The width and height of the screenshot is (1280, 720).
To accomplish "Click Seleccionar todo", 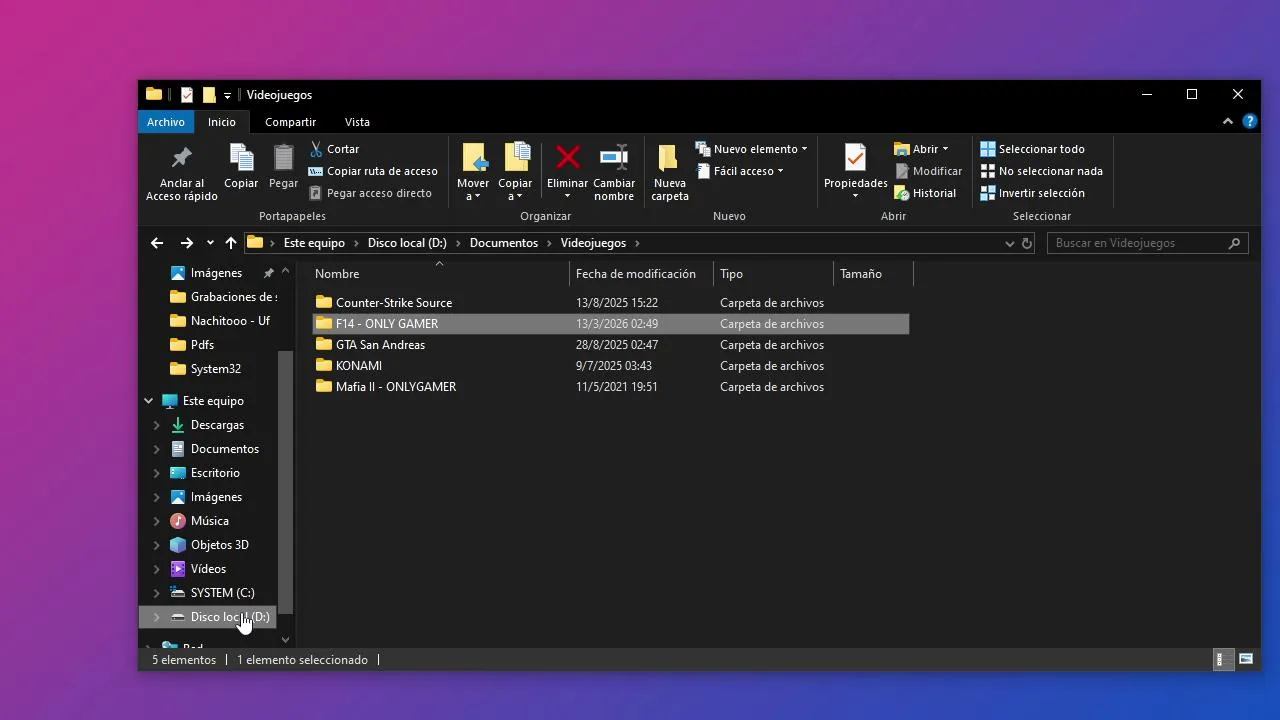I will (x=1032, y=149).
